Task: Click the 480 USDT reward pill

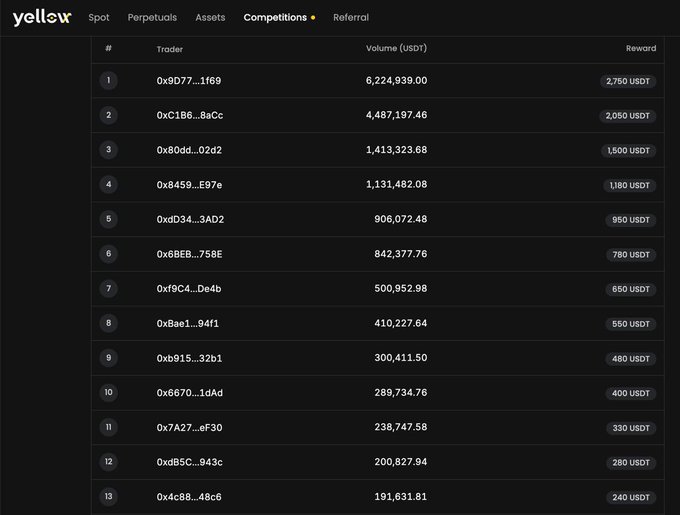Action: (x=631, y=359)
